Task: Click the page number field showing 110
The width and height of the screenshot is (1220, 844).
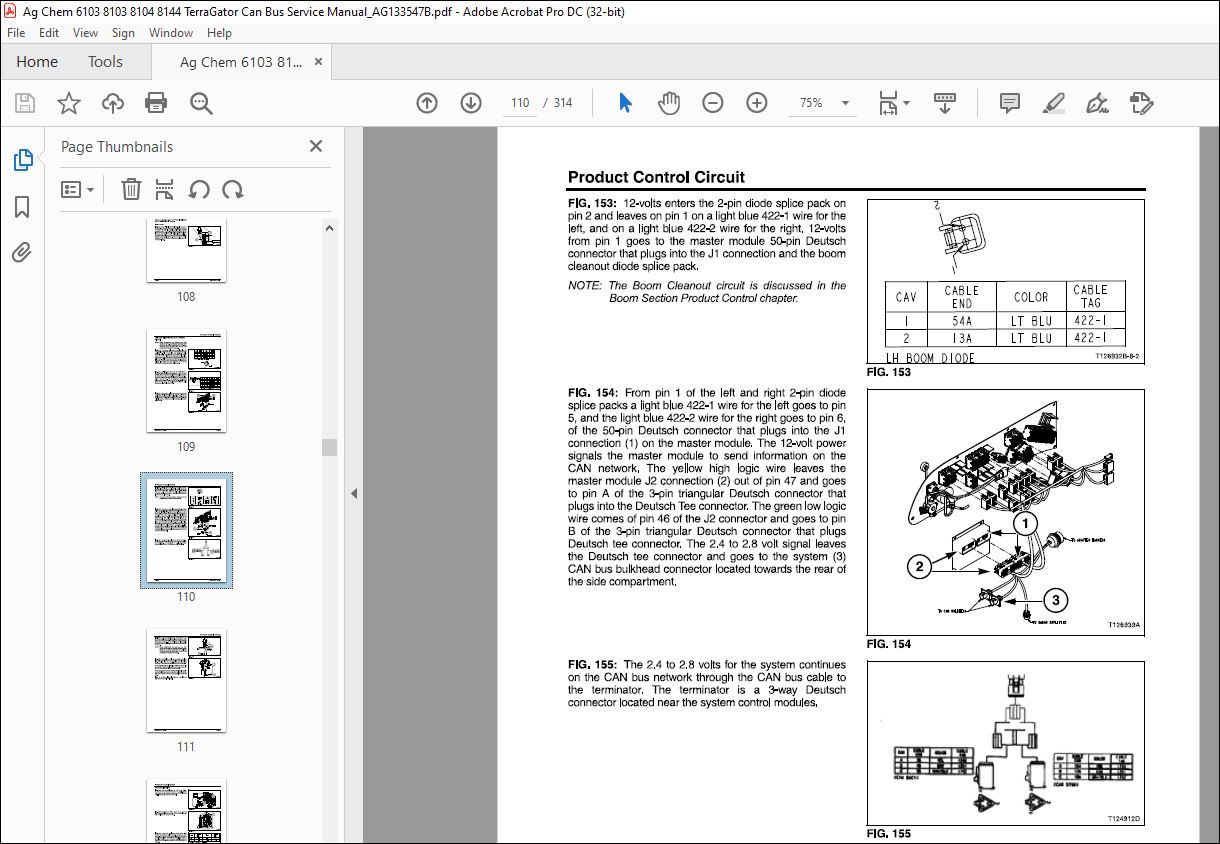Action: (519, 103)
